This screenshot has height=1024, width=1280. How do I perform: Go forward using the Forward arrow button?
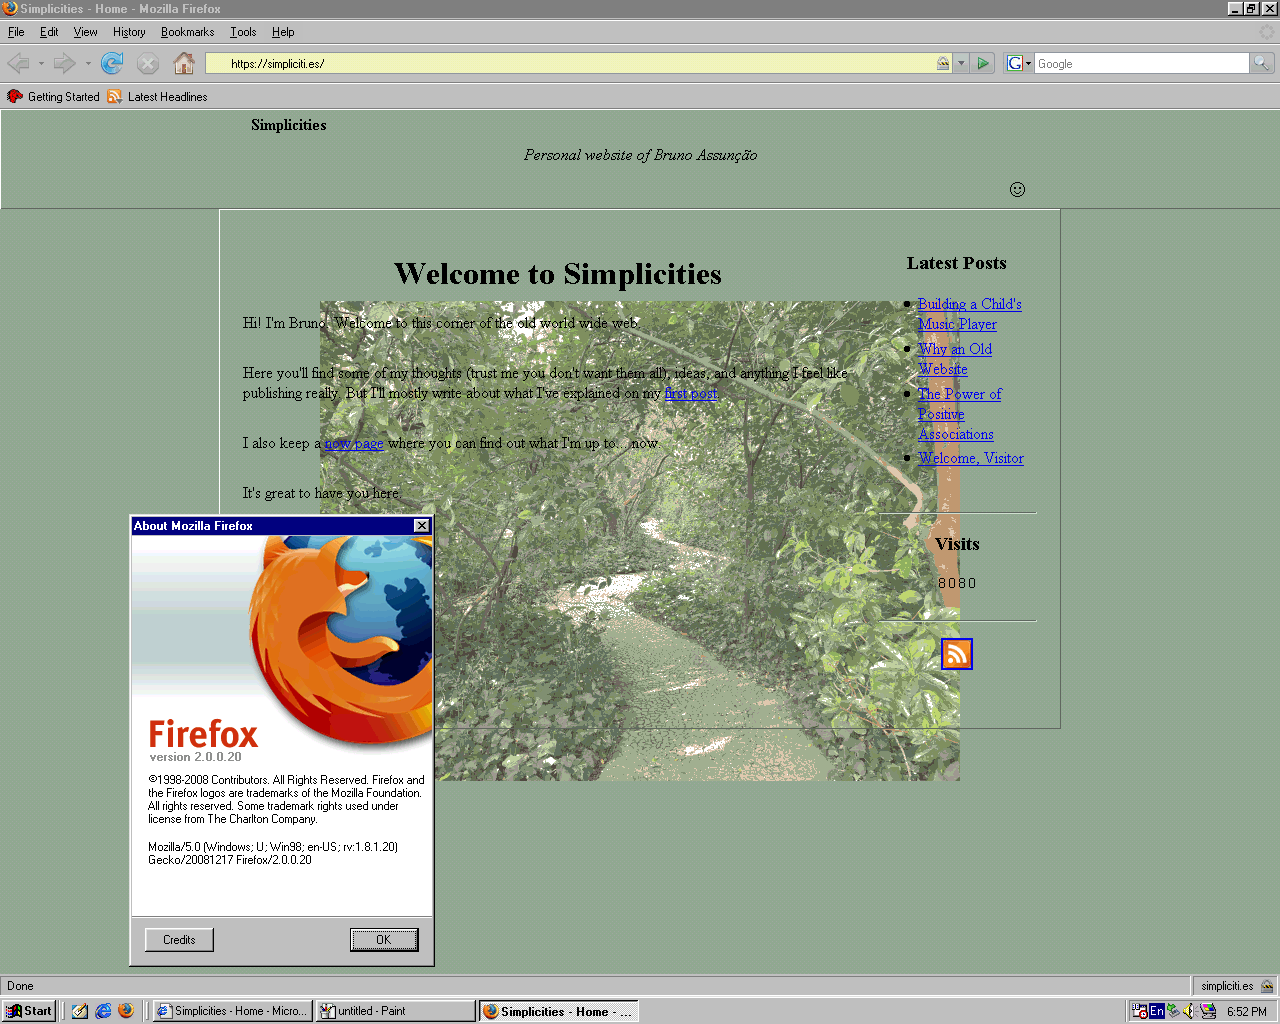65,64
